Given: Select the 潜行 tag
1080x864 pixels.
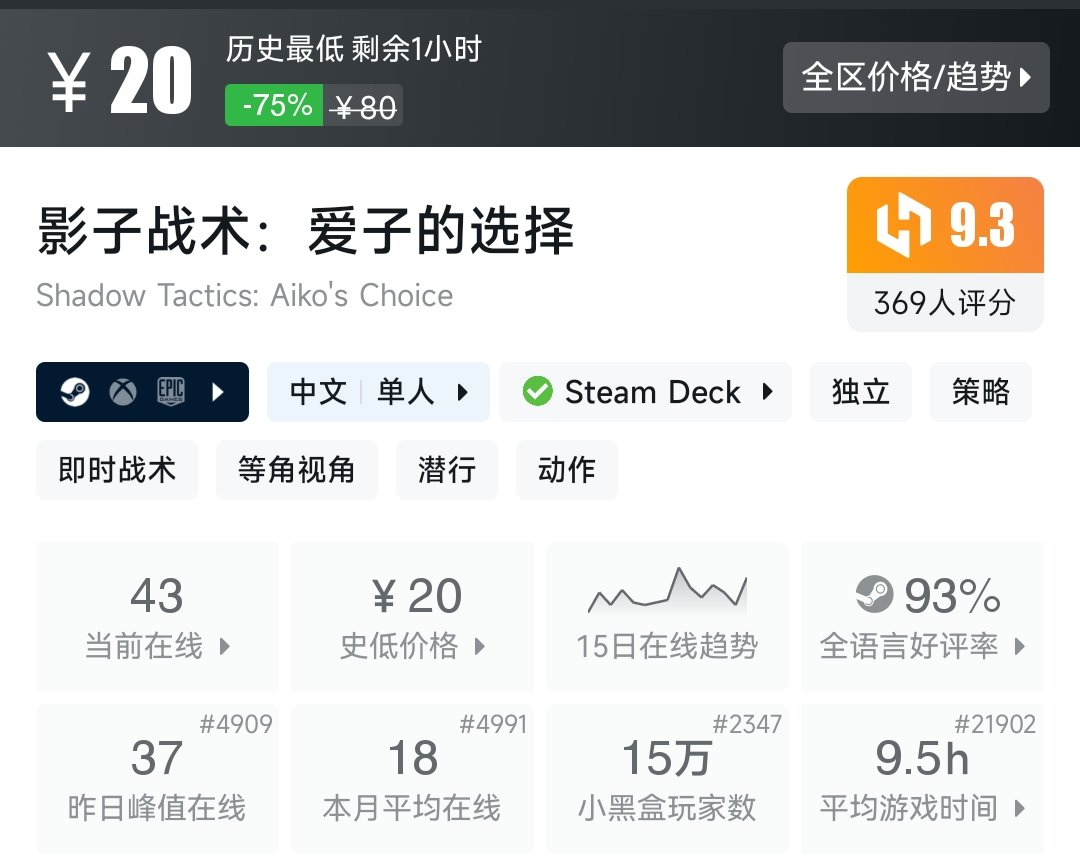Looking at the screenshot, I should point(447,470).
